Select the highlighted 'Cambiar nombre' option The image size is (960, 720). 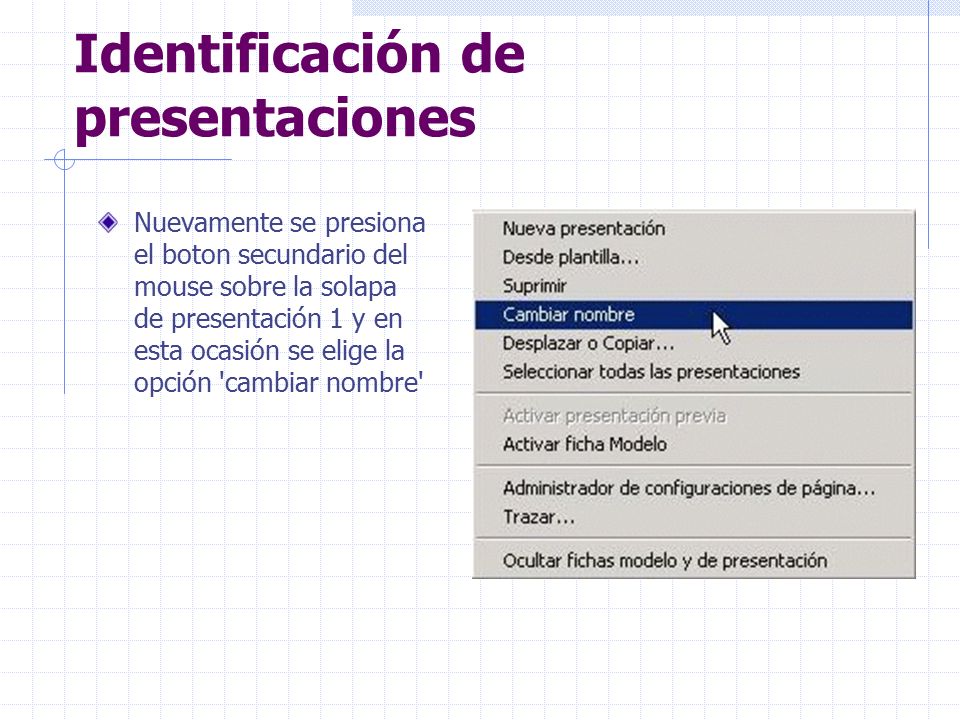pyautogui.click(x=694, y=315)
